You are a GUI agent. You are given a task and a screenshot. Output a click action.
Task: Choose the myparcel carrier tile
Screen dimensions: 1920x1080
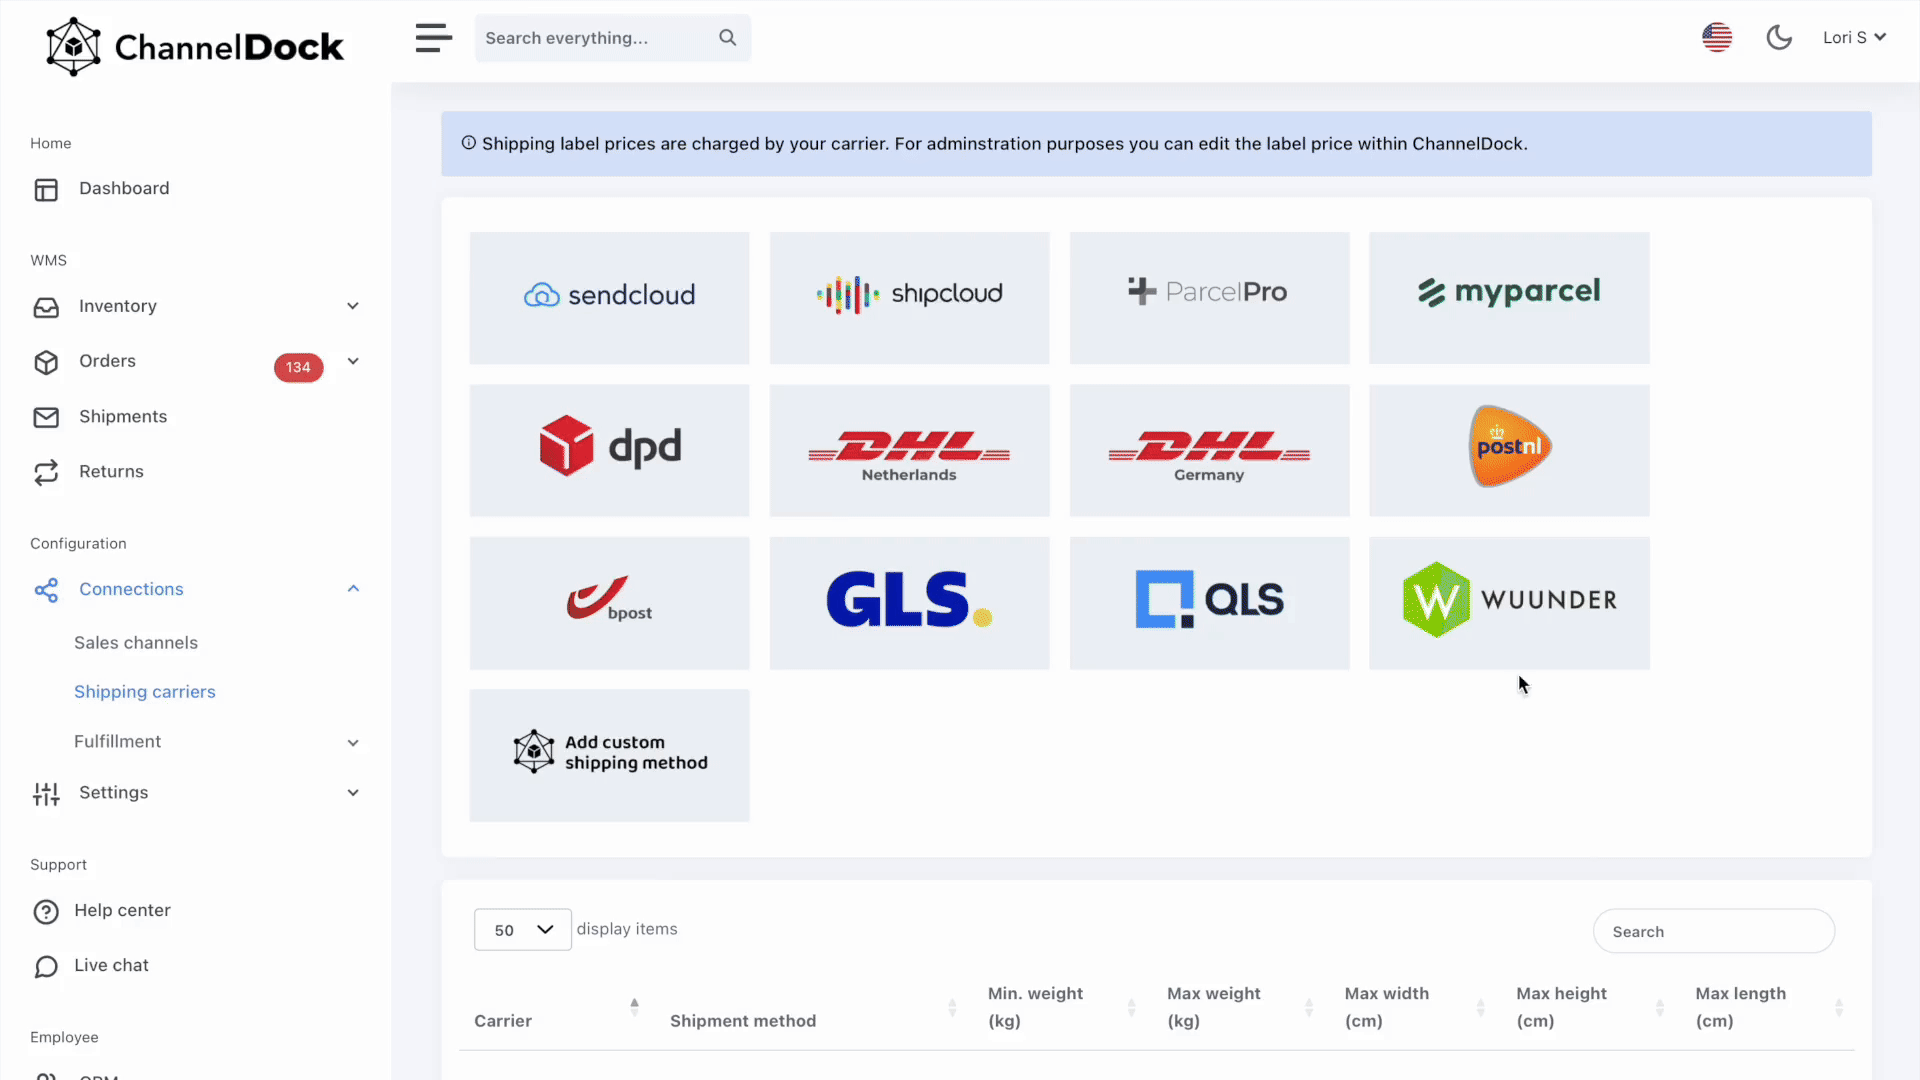pos(1509,298)
